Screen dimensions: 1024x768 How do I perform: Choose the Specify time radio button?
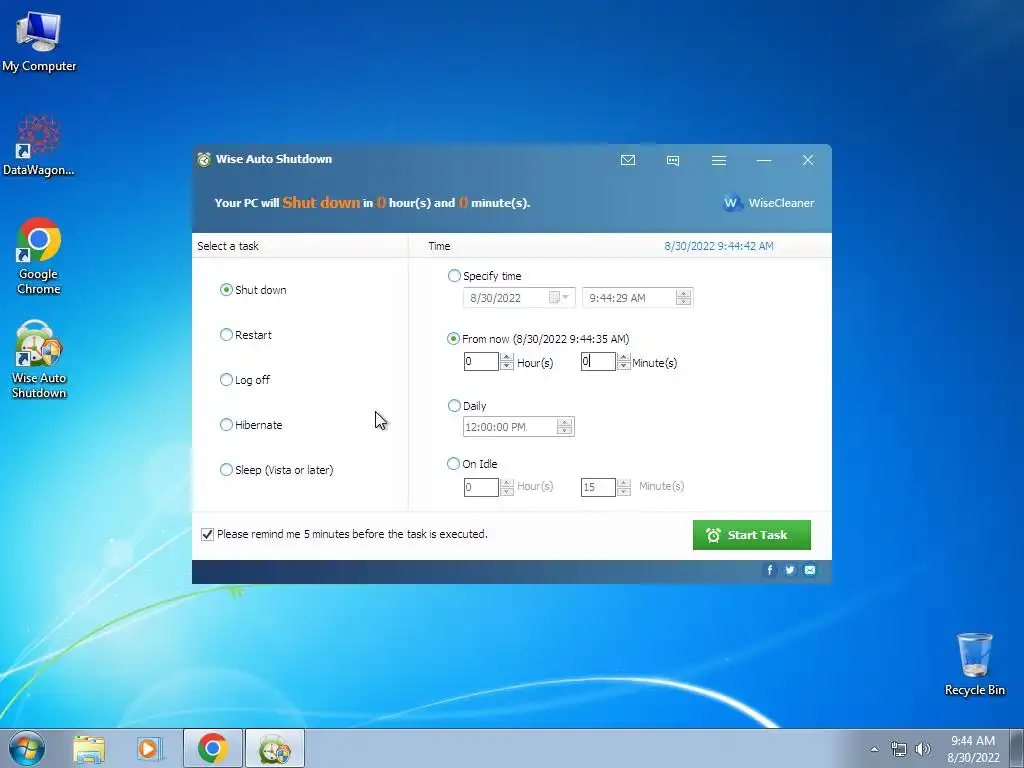[454, 276]
